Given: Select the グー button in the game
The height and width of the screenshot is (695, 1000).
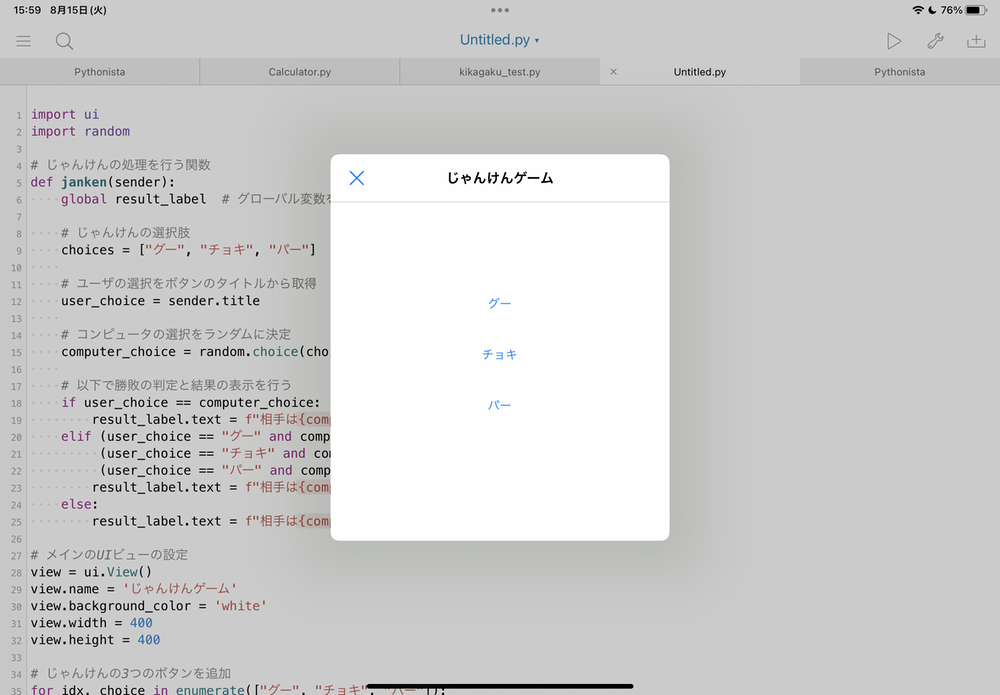Looking at the screenshot, I should [500, 303].
